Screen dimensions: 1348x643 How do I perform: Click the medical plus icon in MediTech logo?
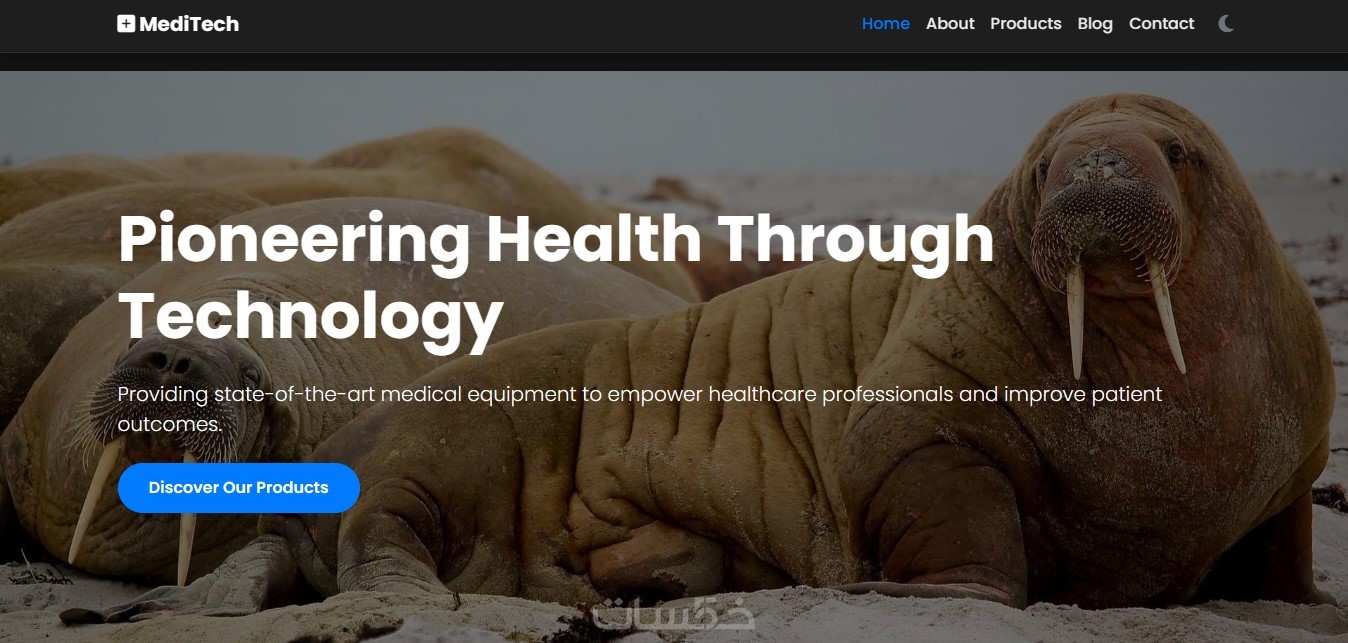pyautogui.click(x=126, y=24)
